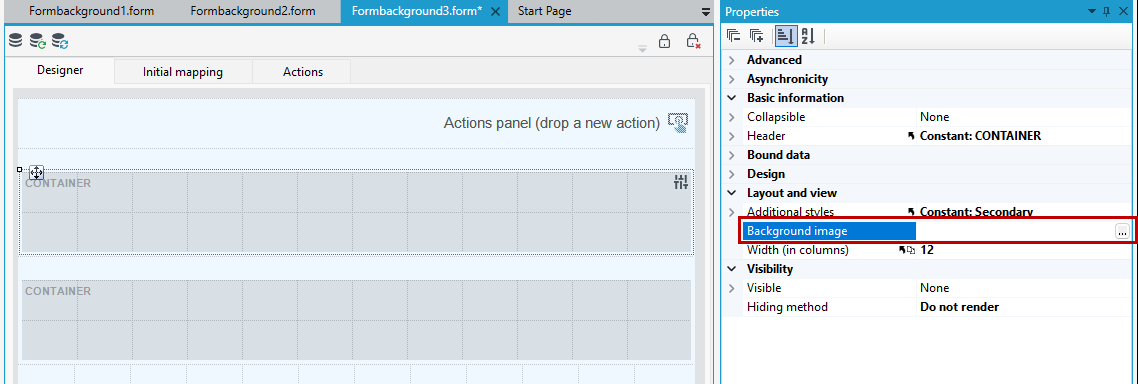The width and height of the screenshot is (1138, 384).
Task: Click the Collapsible value None
Action: click(x=934, y=117)
